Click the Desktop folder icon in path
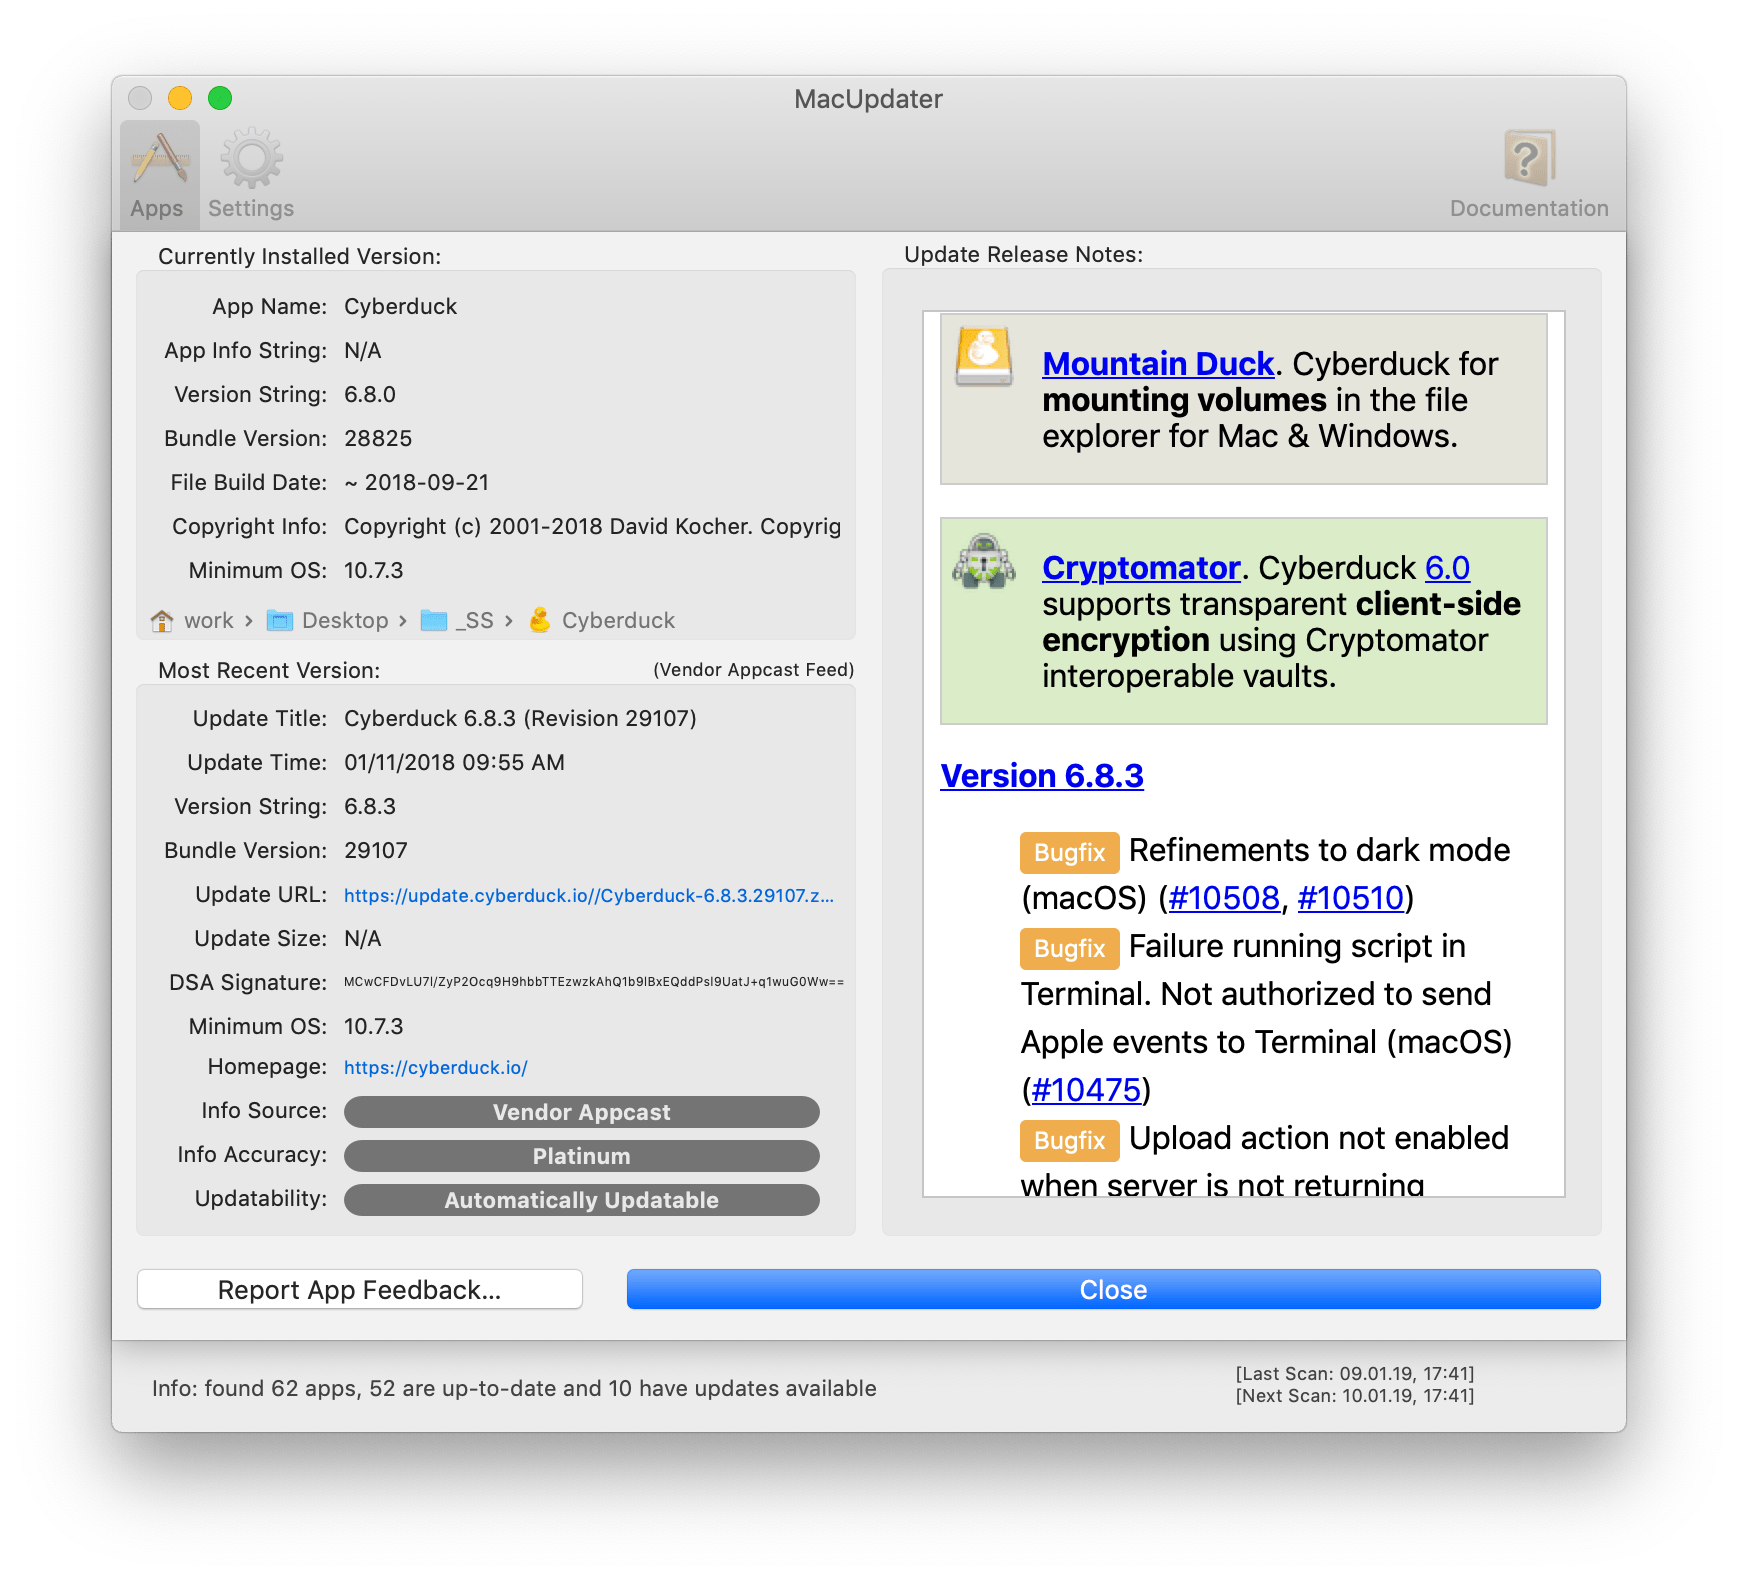This screenshot has height=1580, width=1738. click(280, 621)
